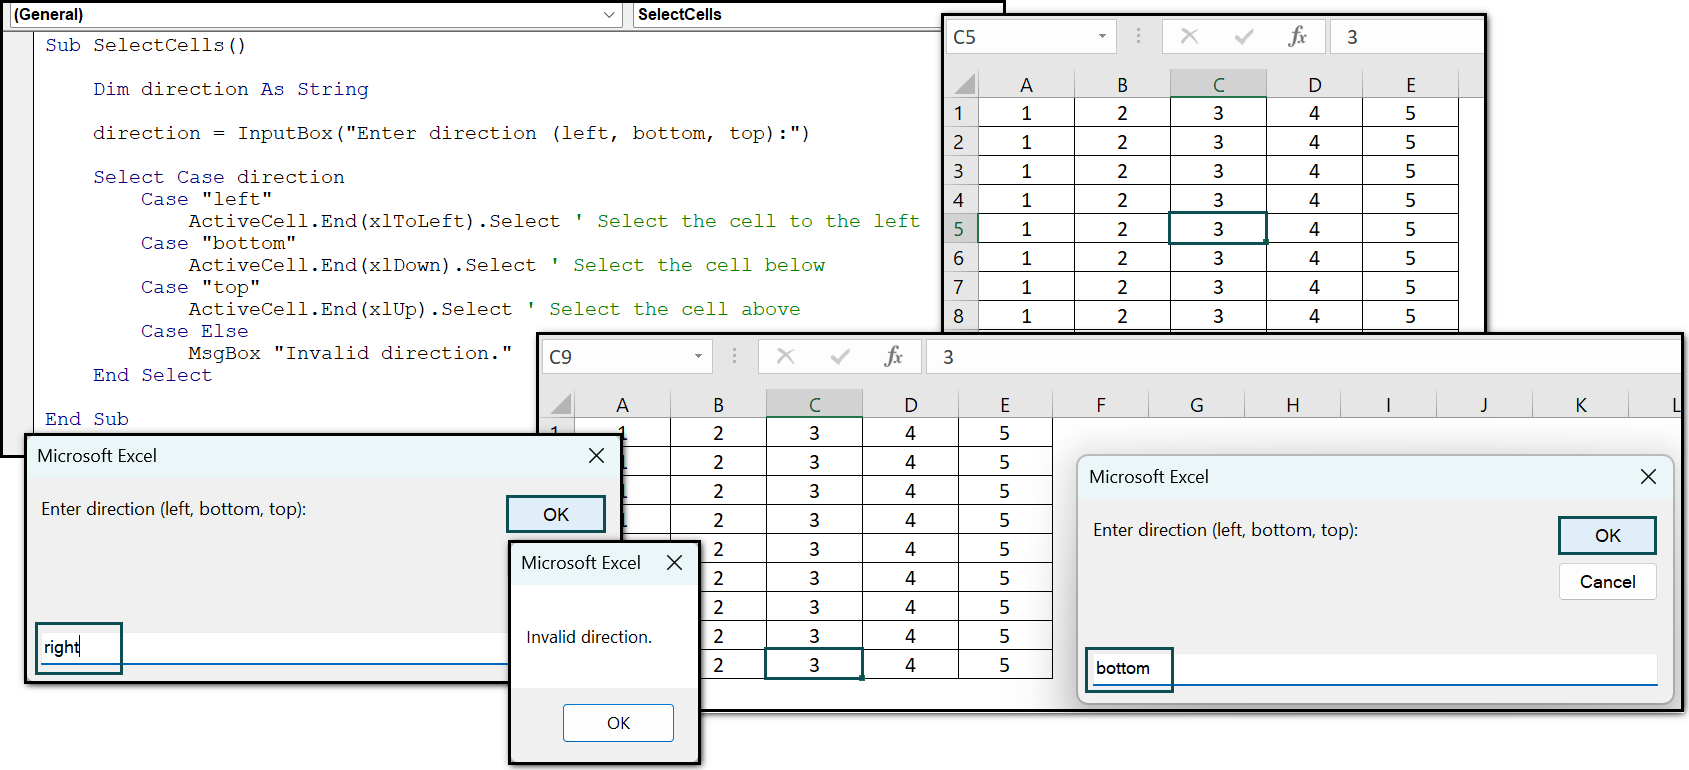Viewport: 1689px width, 770px height.
Task: Click OK in the 'bottom' input dialog
Action: coord(1607,535)
